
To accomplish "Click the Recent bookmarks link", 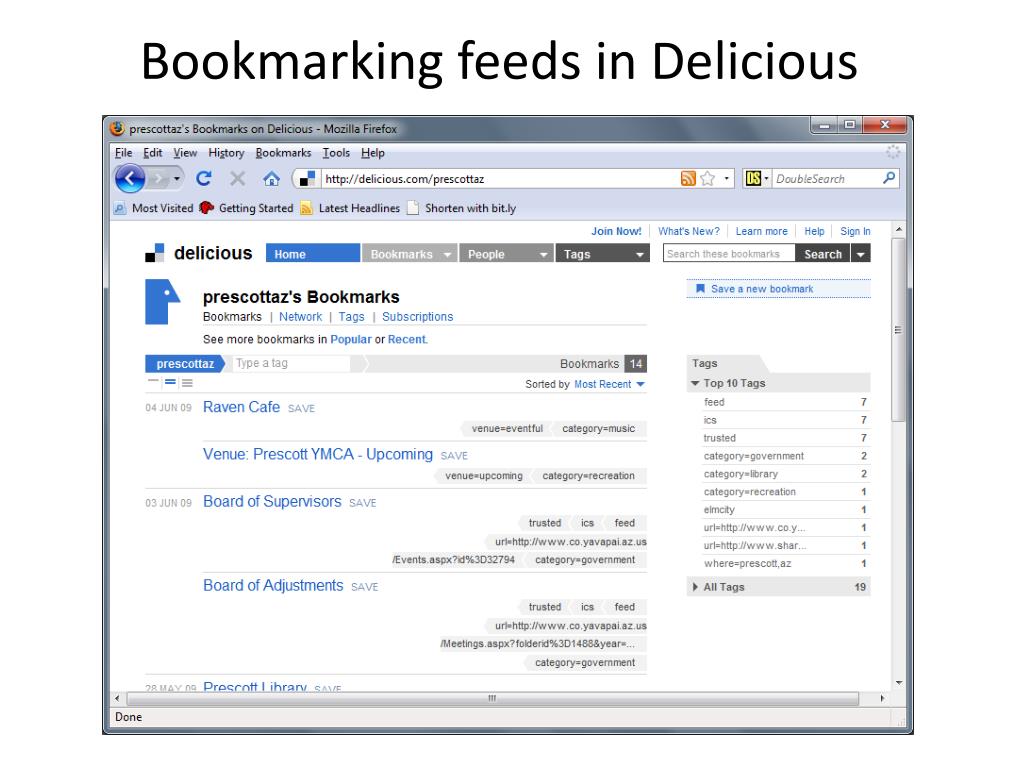I will 407,340.
